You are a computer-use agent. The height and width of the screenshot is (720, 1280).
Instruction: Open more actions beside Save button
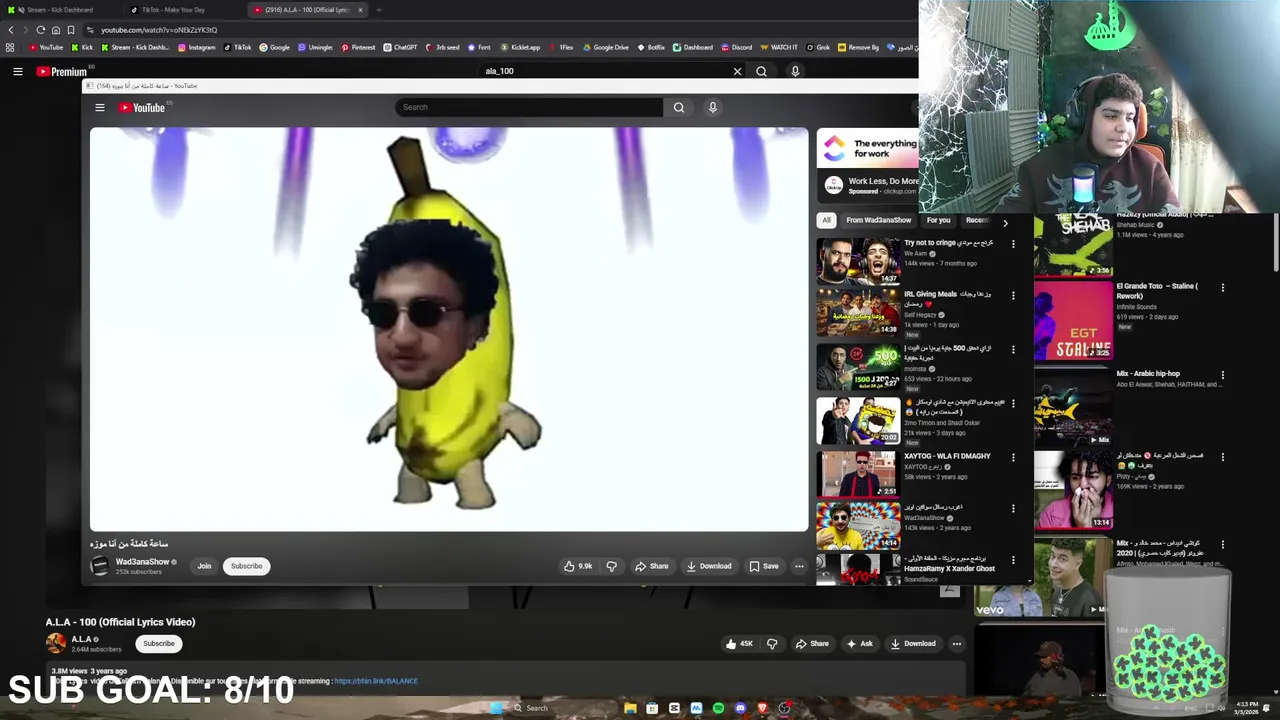799,566
